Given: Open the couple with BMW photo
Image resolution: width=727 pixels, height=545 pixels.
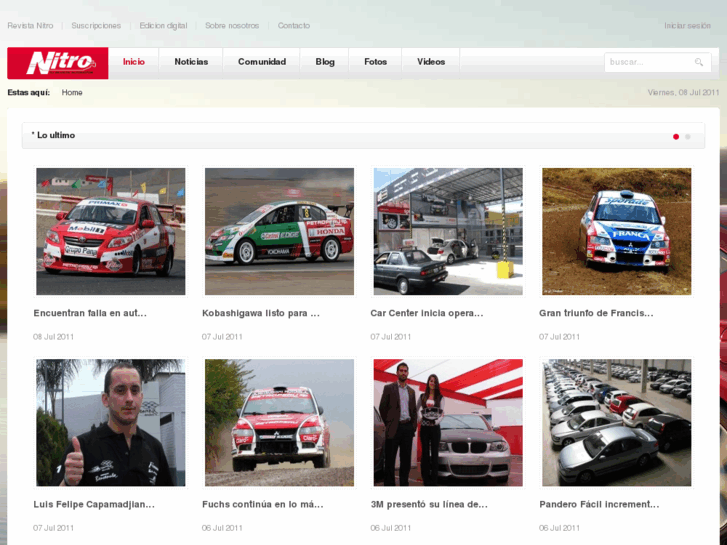Looking at the screenshot, I should coord(448,423).
